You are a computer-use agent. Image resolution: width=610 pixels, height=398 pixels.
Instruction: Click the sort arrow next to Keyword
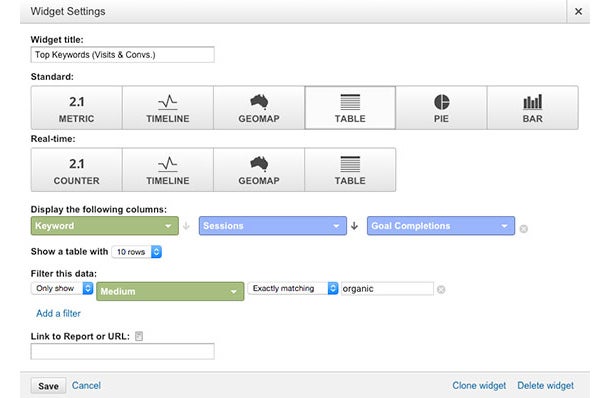tap(186, 226)
